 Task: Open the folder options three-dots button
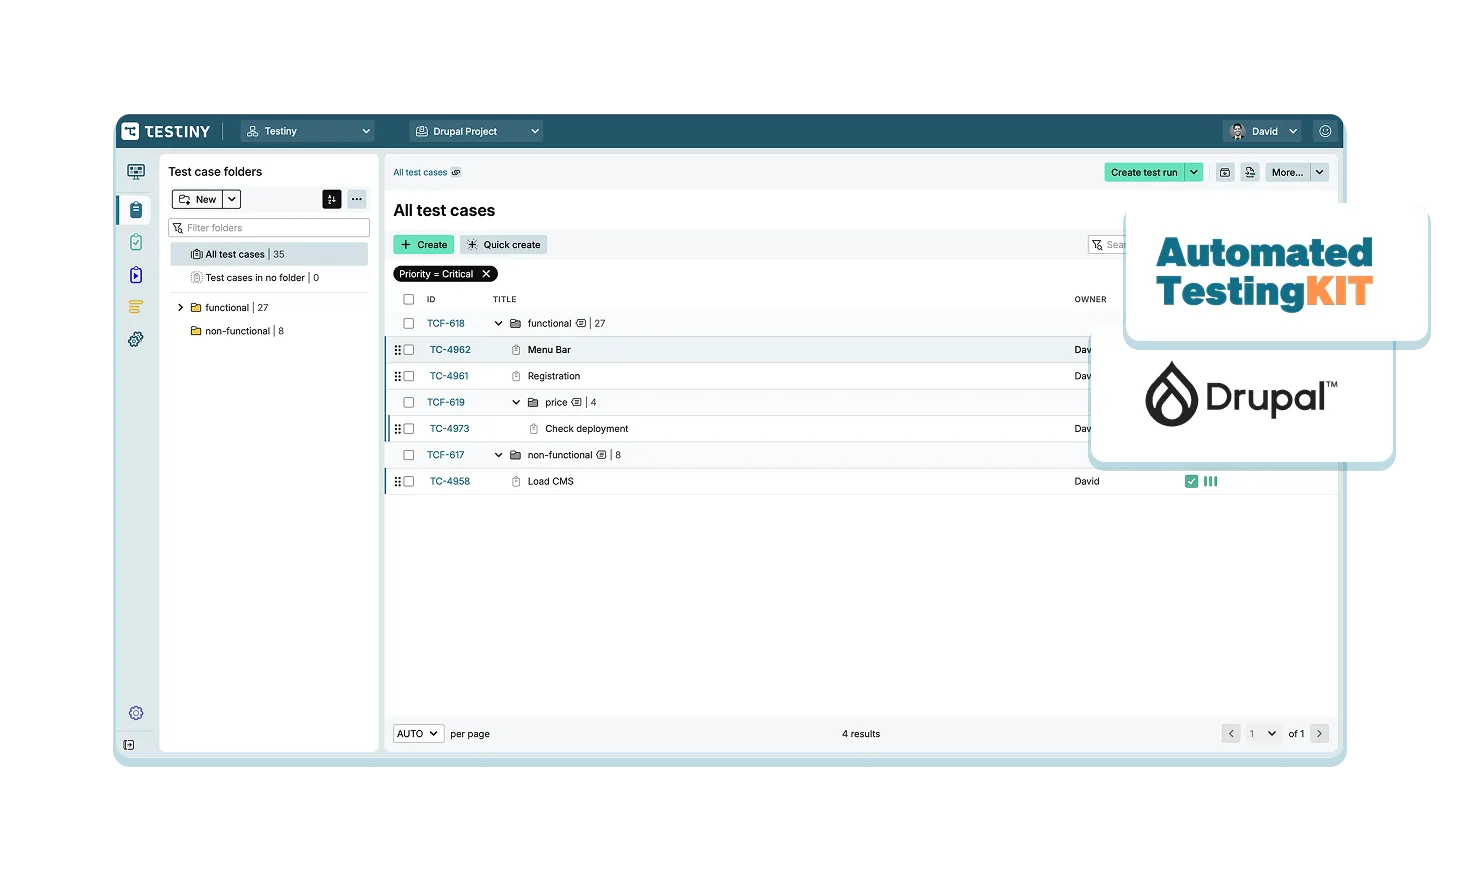click(357, 199)
